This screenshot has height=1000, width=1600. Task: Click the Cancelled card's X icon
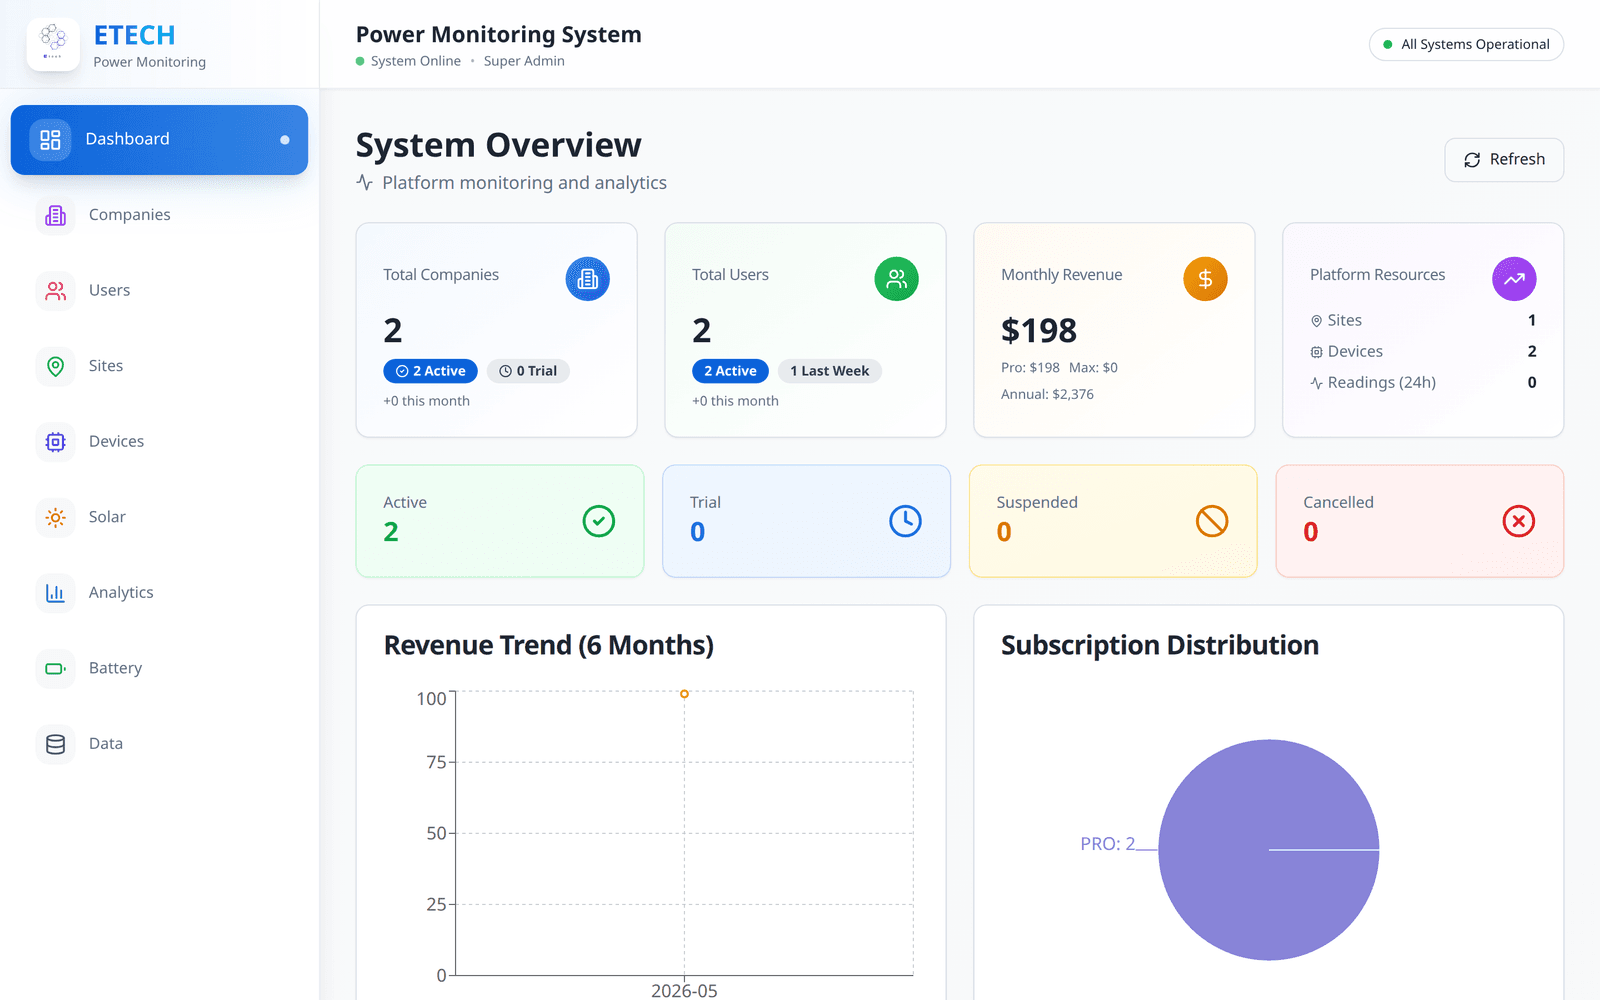[x=1518, y=521]
